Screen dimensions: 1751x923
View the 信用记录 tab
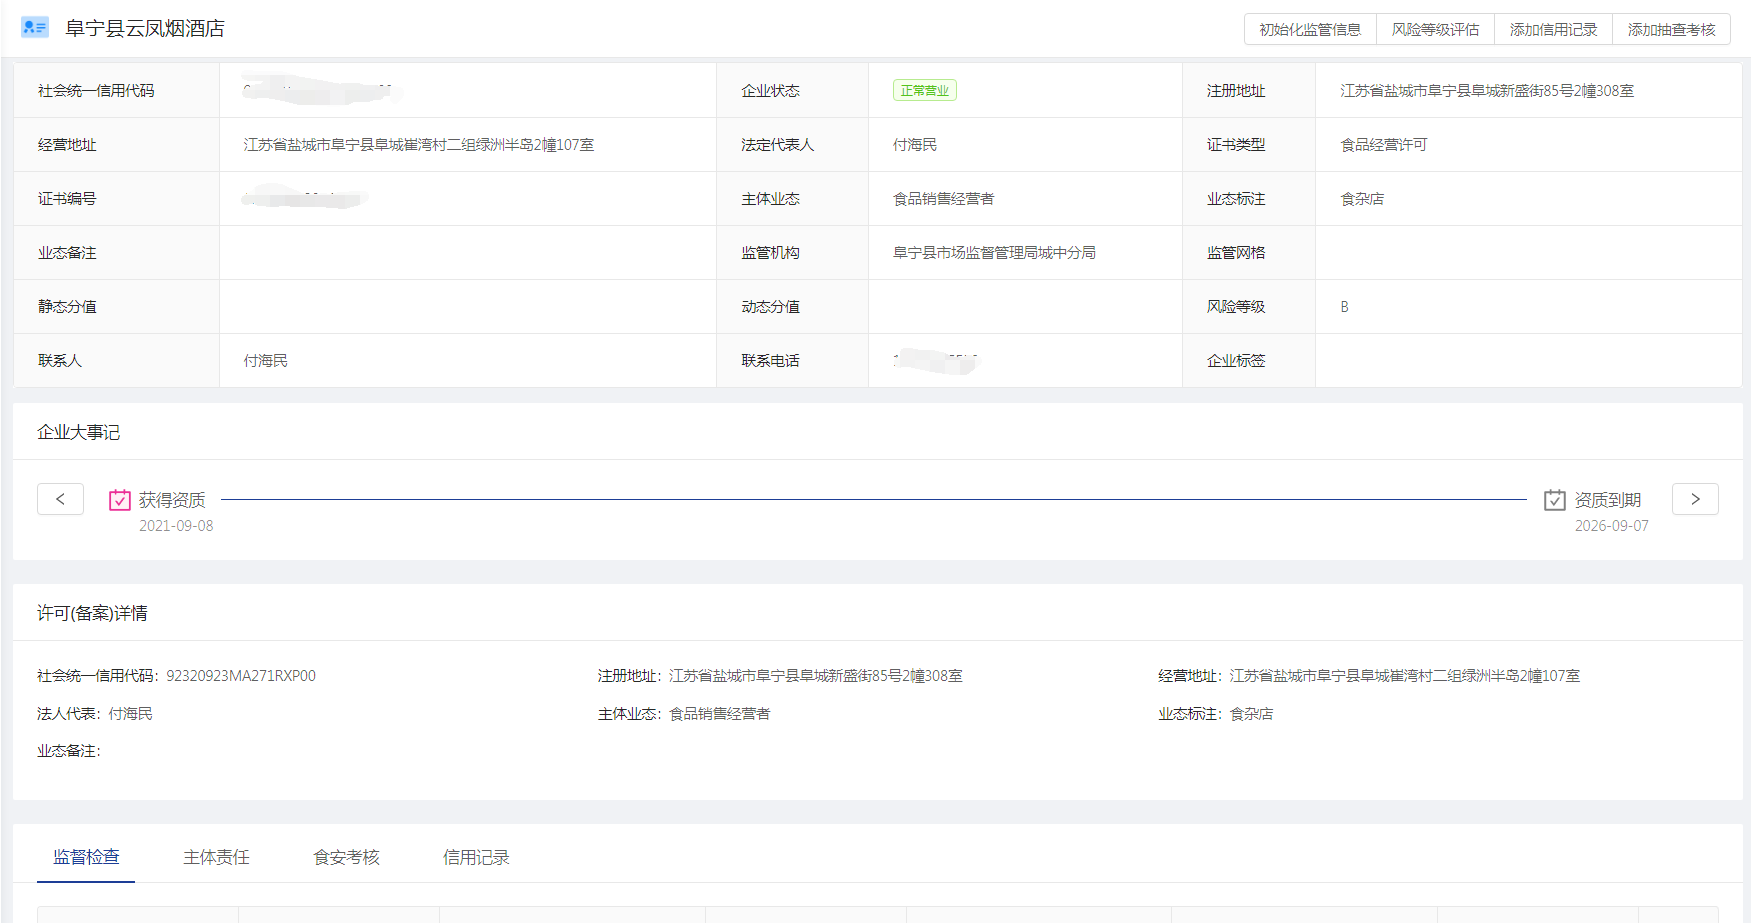(476, 857)
